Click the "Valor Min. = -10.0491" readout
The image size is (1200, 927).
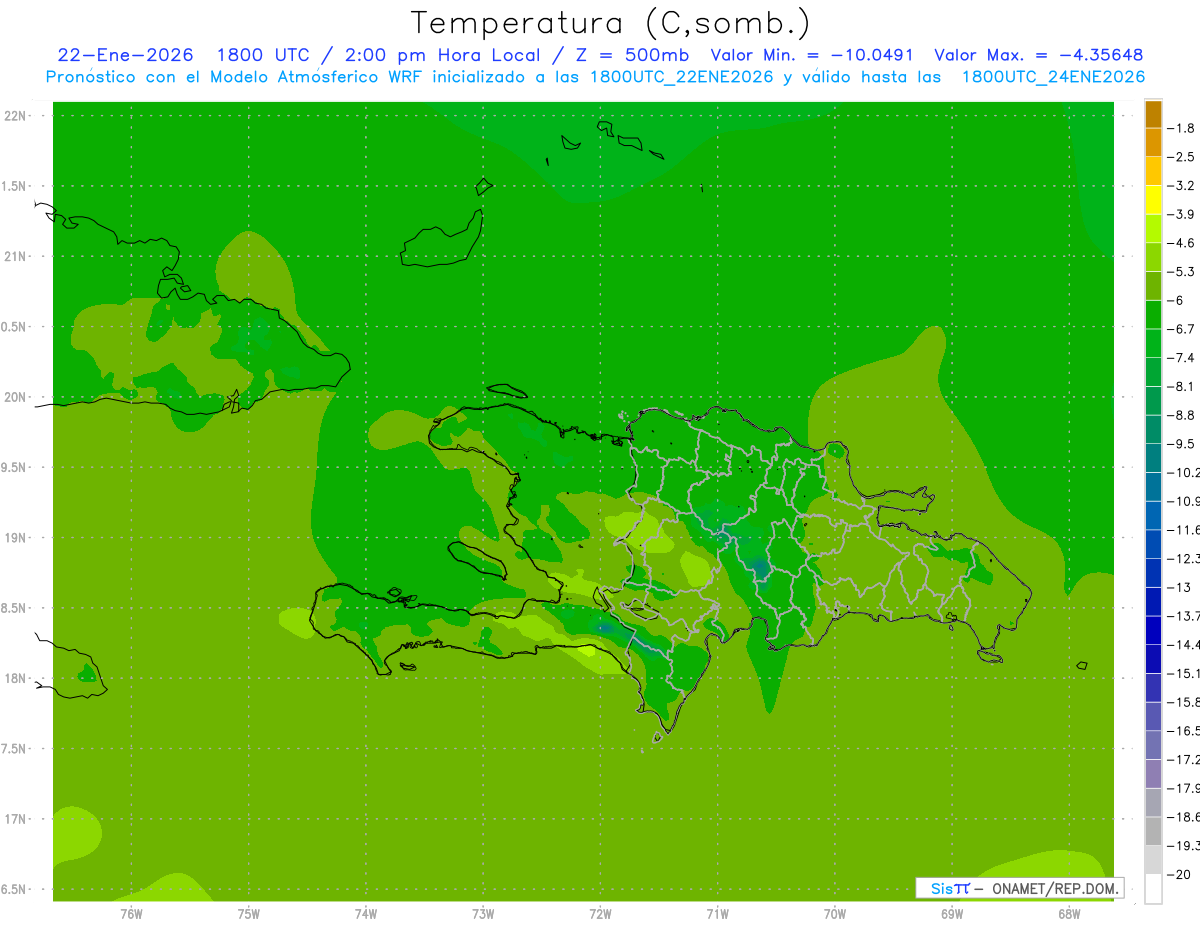[812, 55]
